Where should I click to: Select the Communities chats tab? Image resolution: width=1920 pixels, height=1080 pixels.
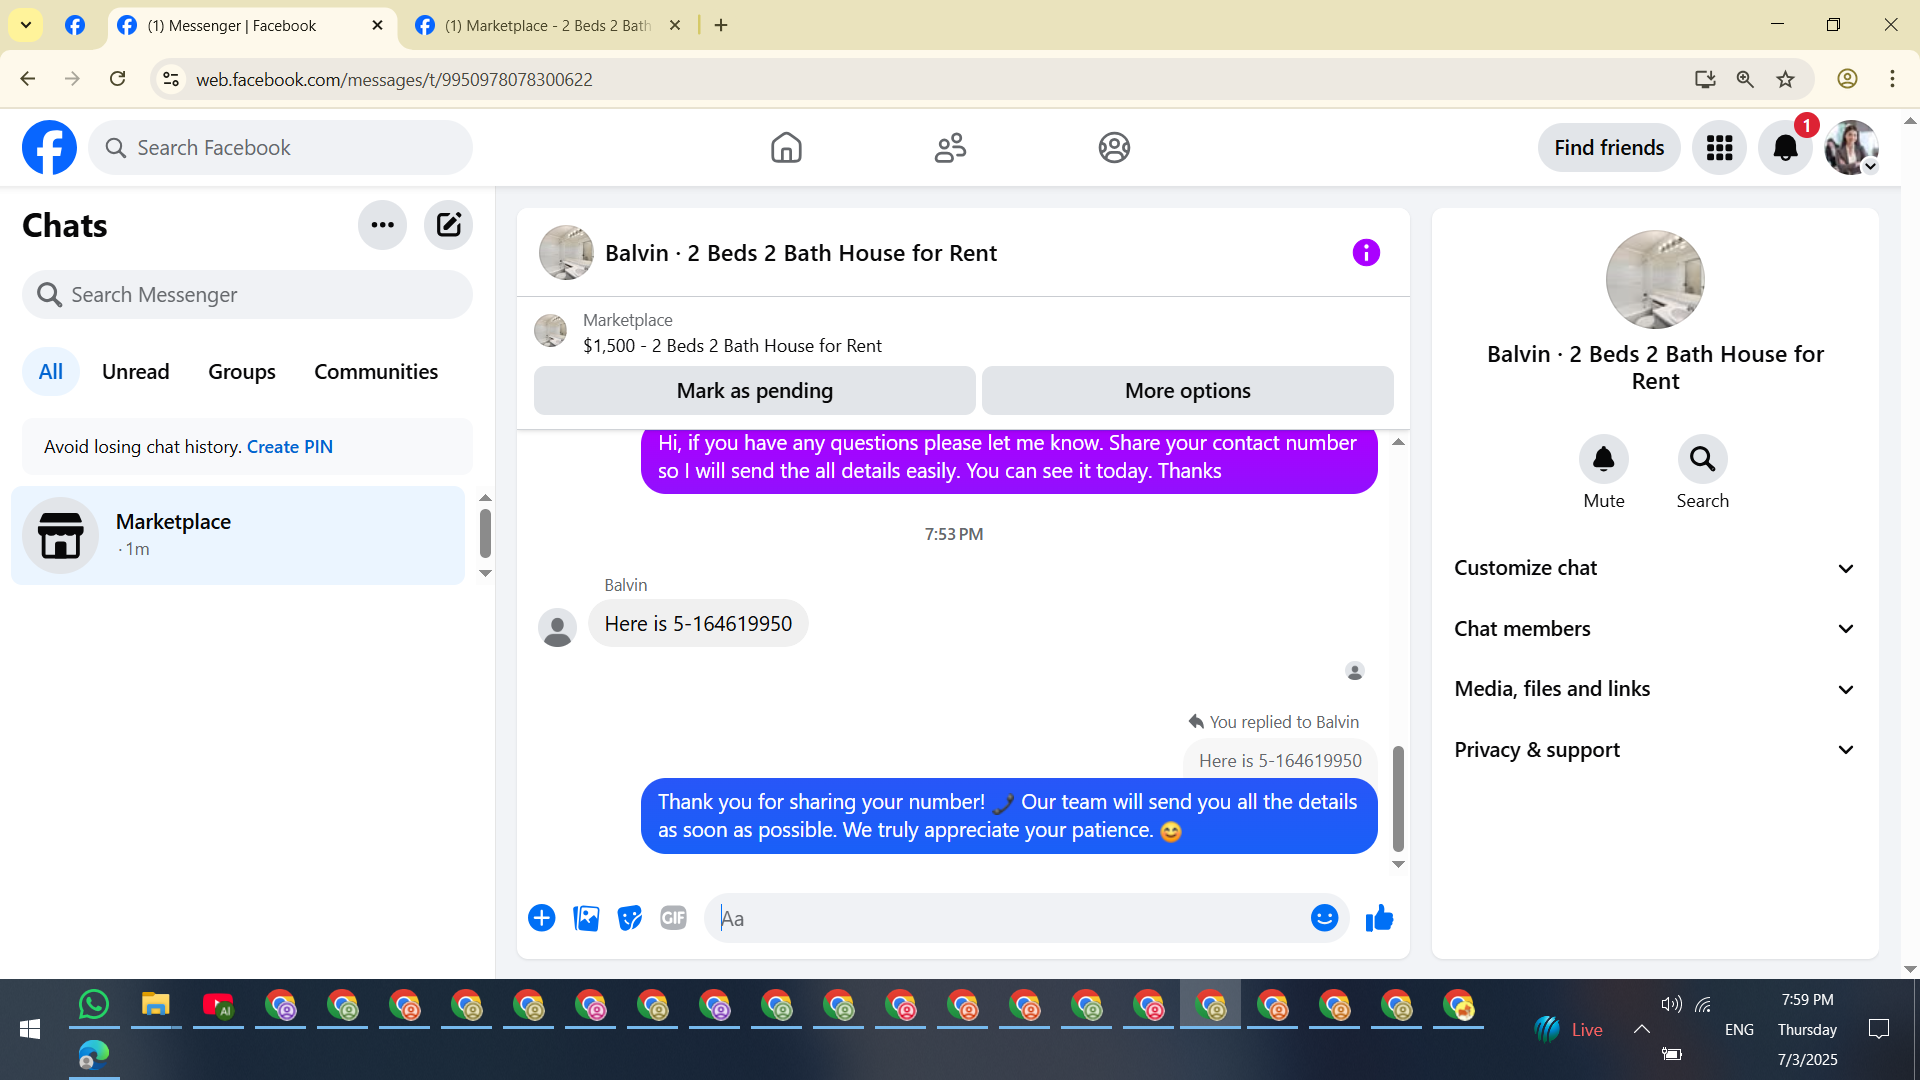point(376,372)
